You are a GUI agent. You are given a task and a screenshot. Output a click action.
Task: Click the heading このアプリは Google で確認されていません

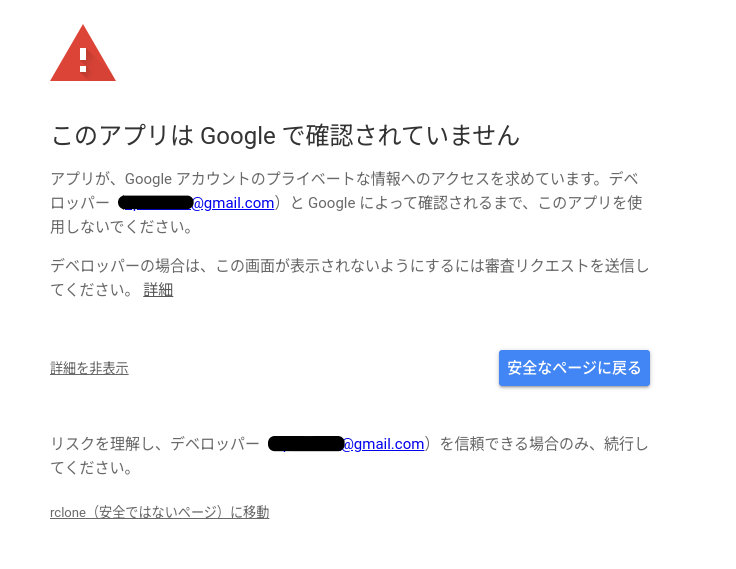(285, 136)
